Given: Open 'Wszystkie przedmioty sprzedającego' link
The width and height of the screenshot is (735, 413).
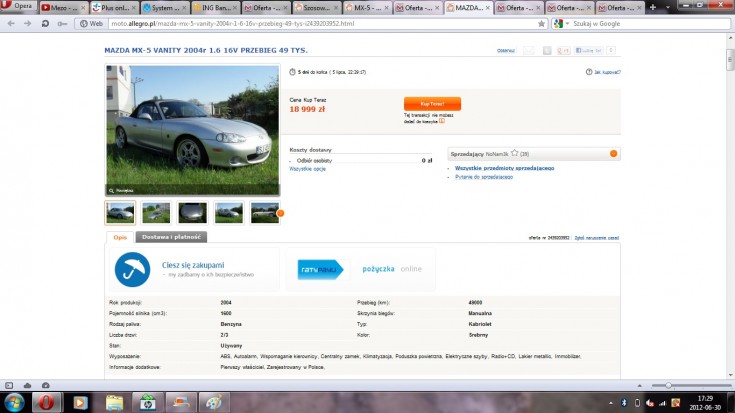Looking at the screenshot, I should (x=504, y=168).
